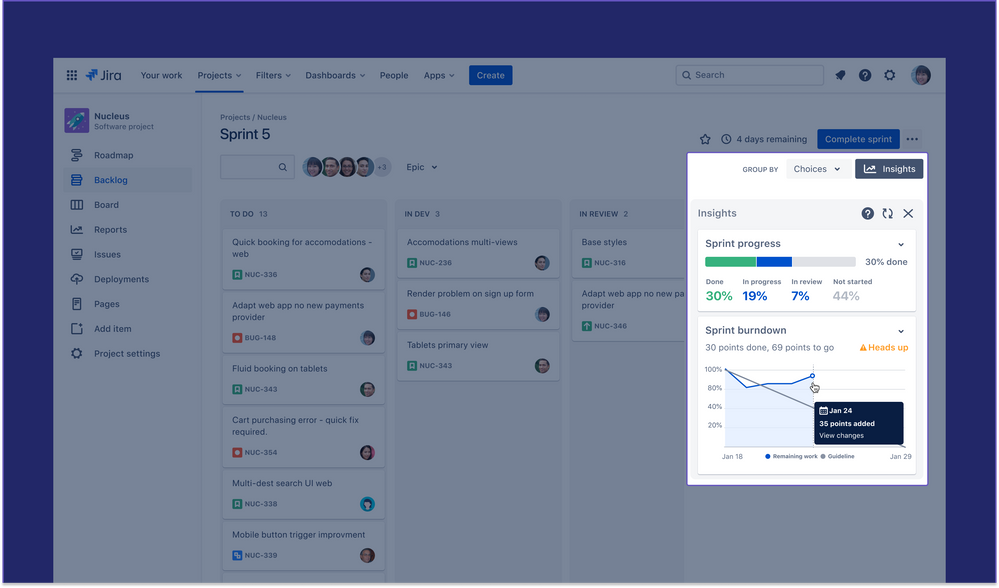The height and width of the screenshot is (588, 999).
Task: Toggle the Insights panel button
Action: [889, 168]
